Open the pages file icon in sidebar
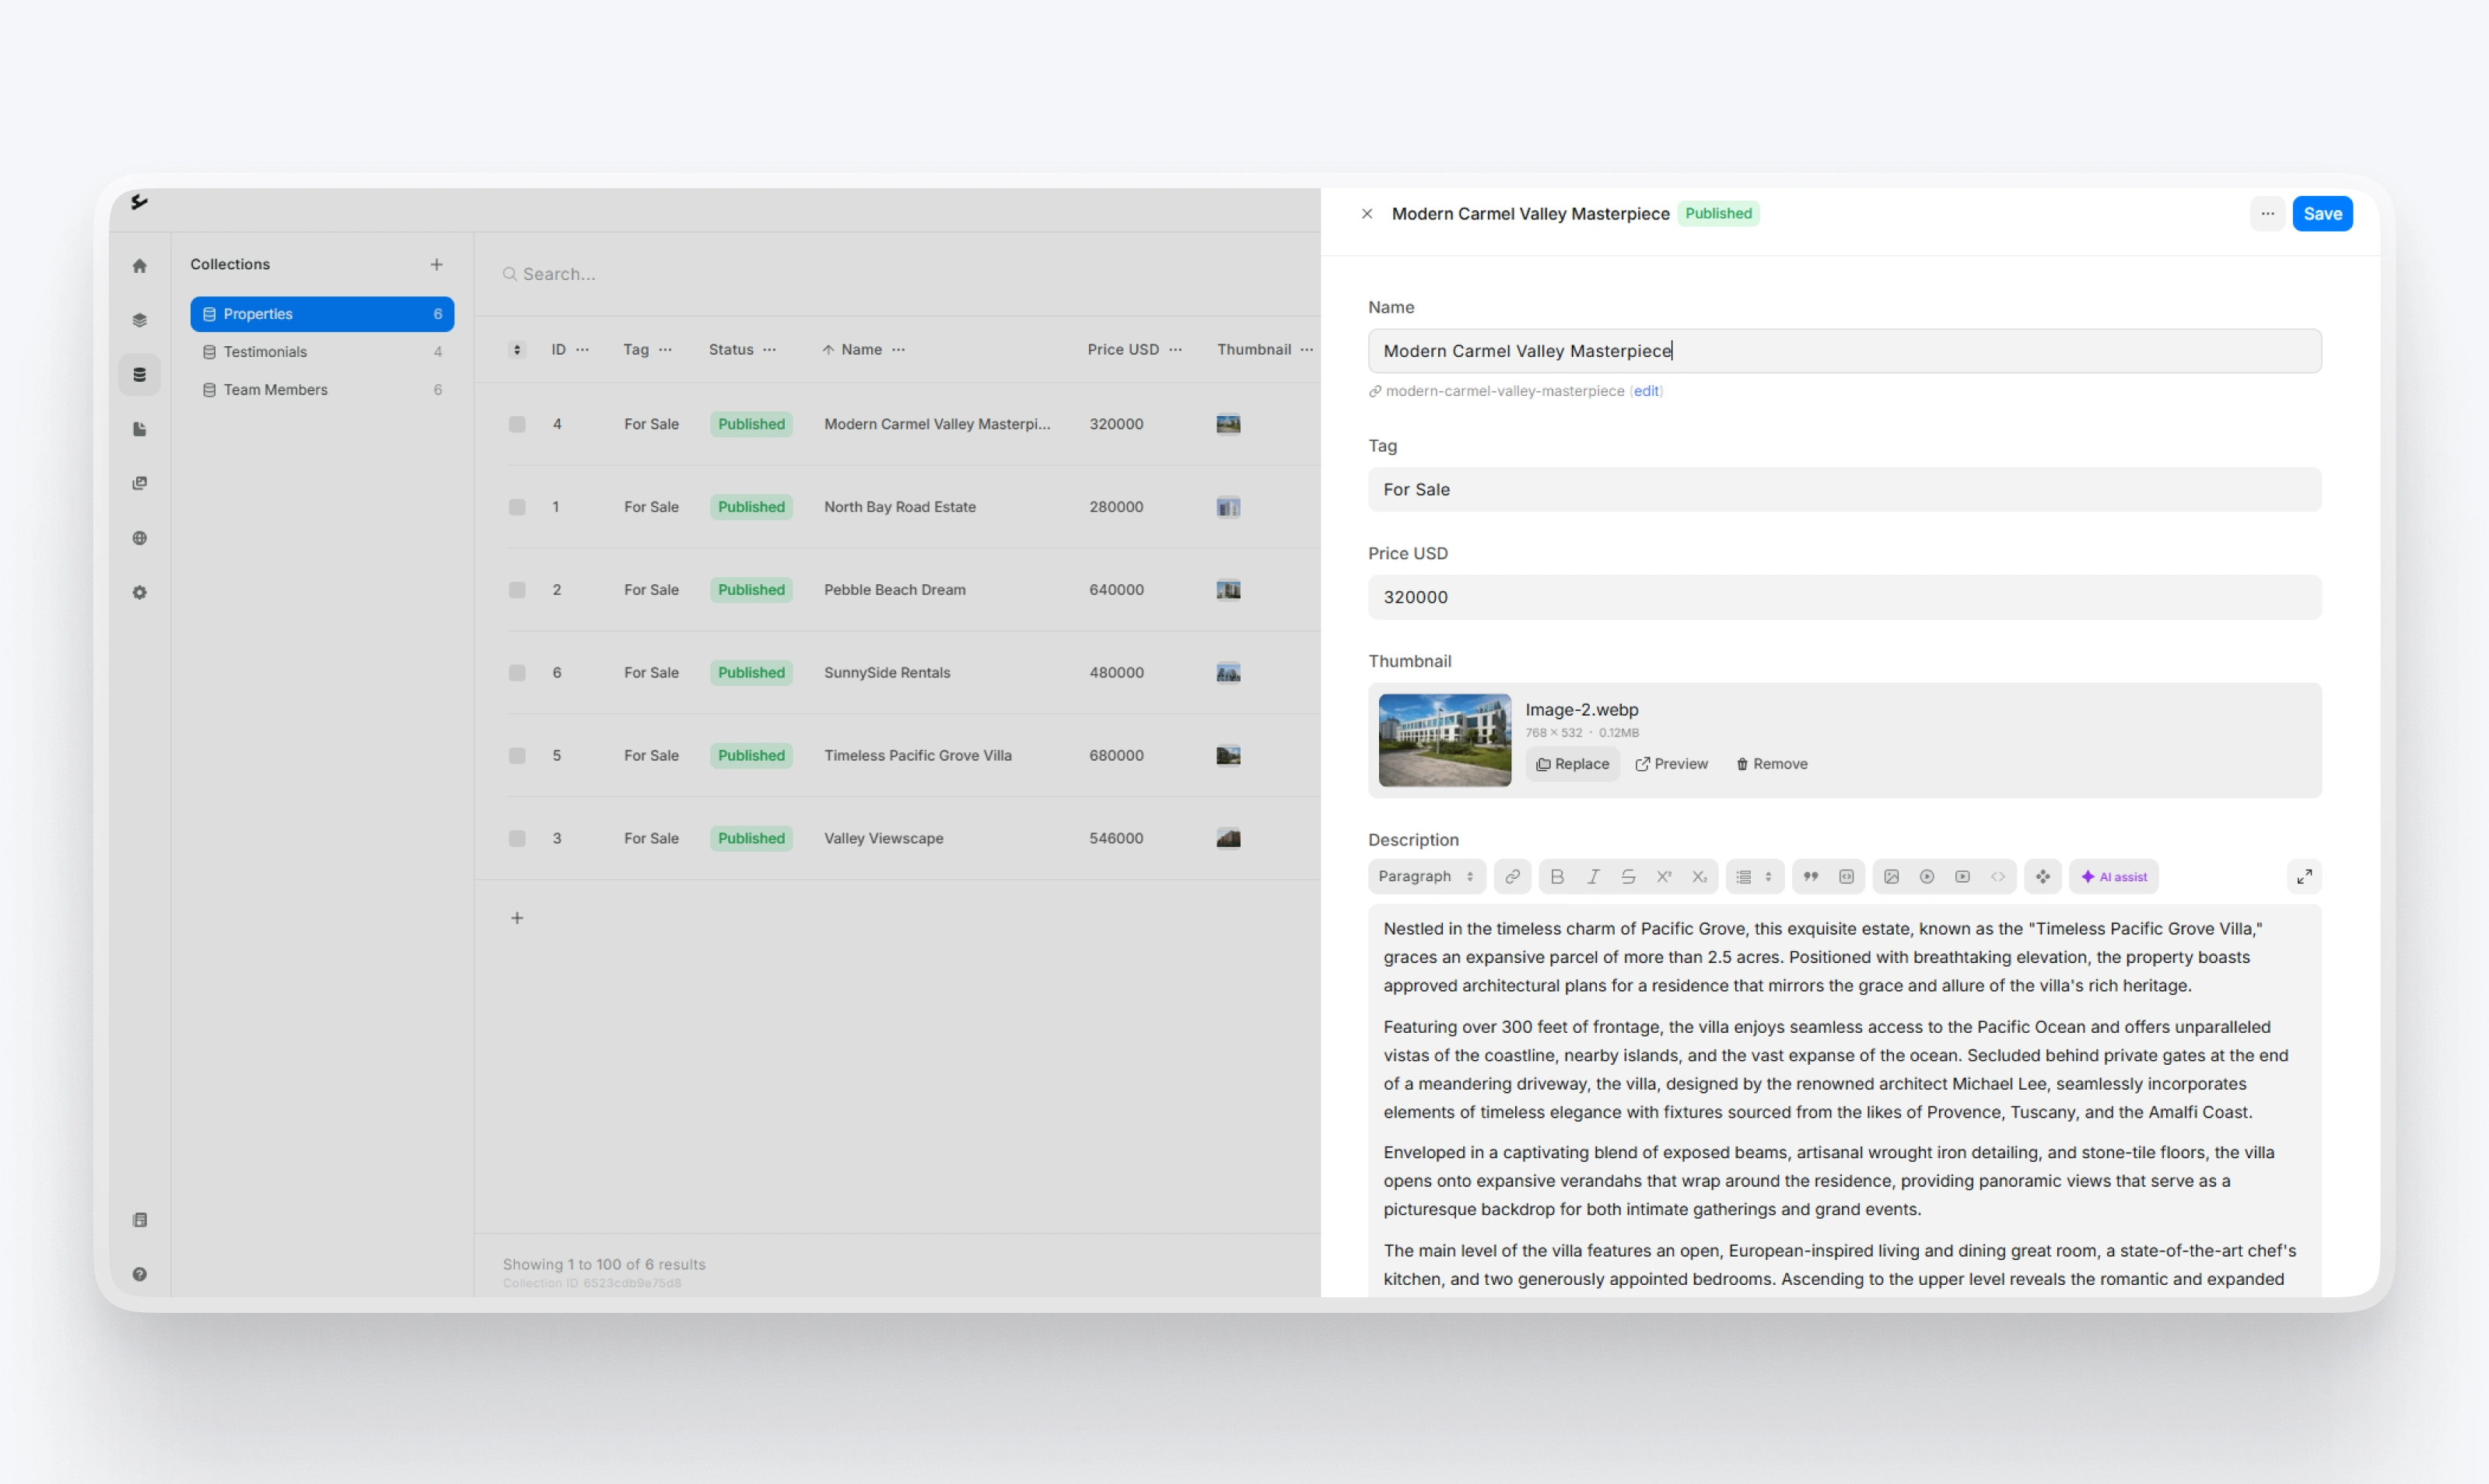 (x=140, y=429)
